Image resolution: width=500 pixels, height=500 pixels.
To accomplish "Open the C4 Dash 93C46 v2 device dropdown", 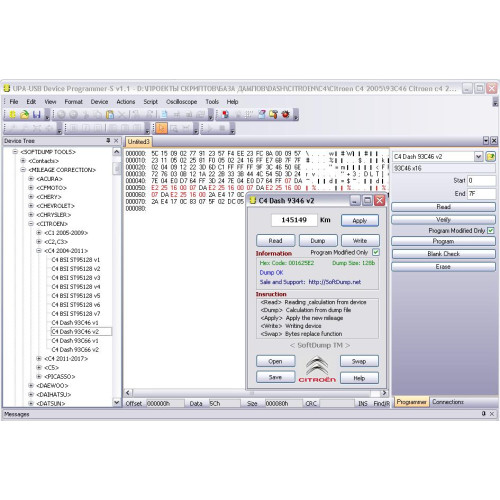I will pos(478,156).
